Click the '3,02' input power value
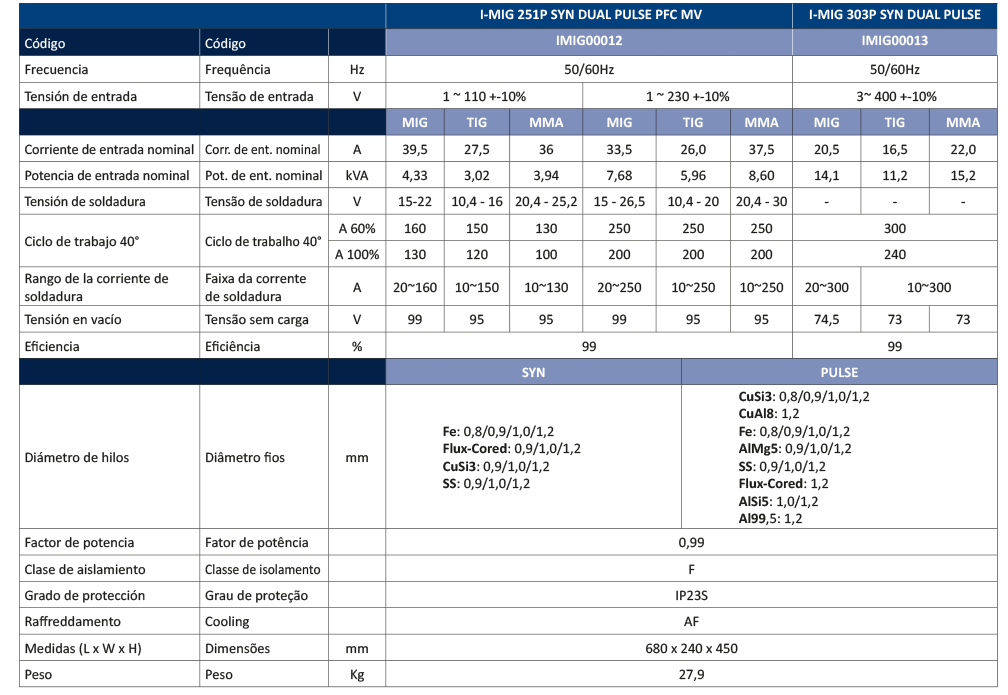Screen dimensions: 1008x695 tap(476, 176)
